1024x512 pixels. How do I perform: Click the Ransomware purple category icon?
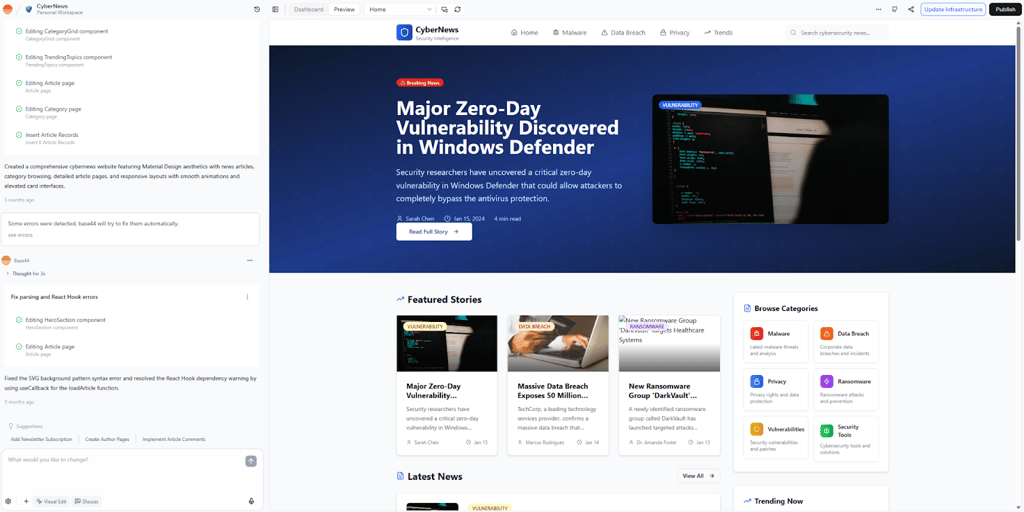click(826, 381)
